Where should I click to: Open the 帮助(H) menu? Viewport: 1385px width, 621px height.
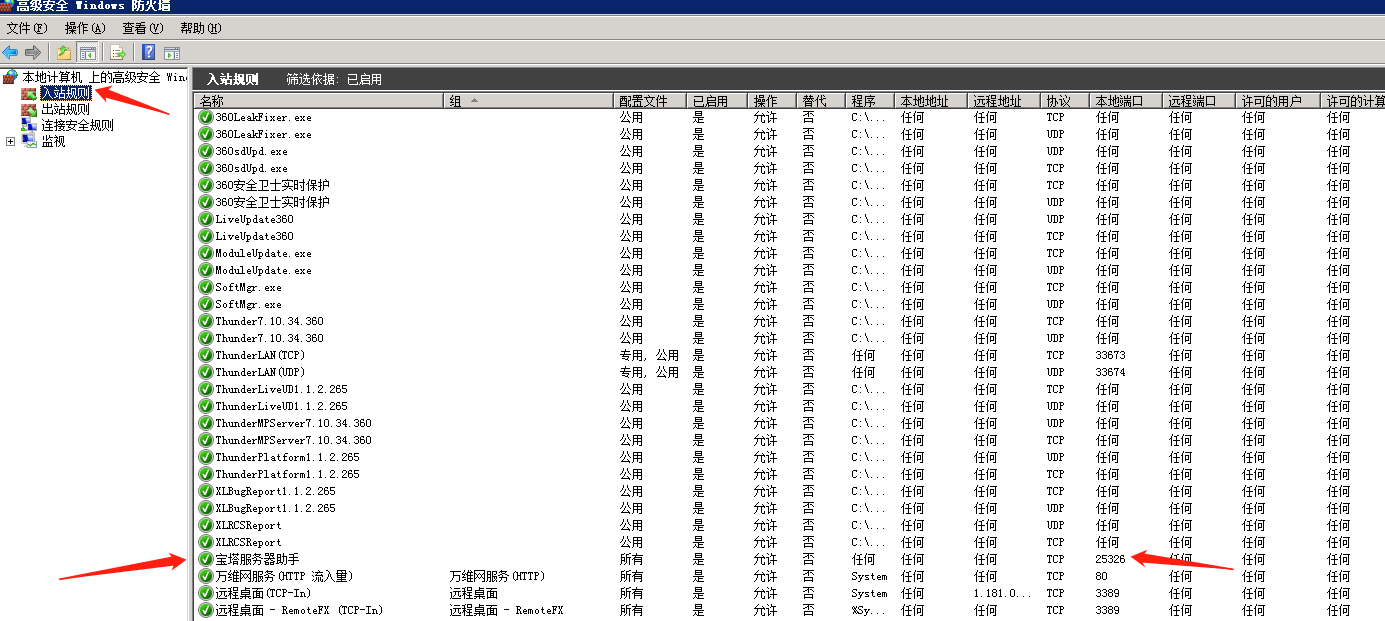(200, 28)
